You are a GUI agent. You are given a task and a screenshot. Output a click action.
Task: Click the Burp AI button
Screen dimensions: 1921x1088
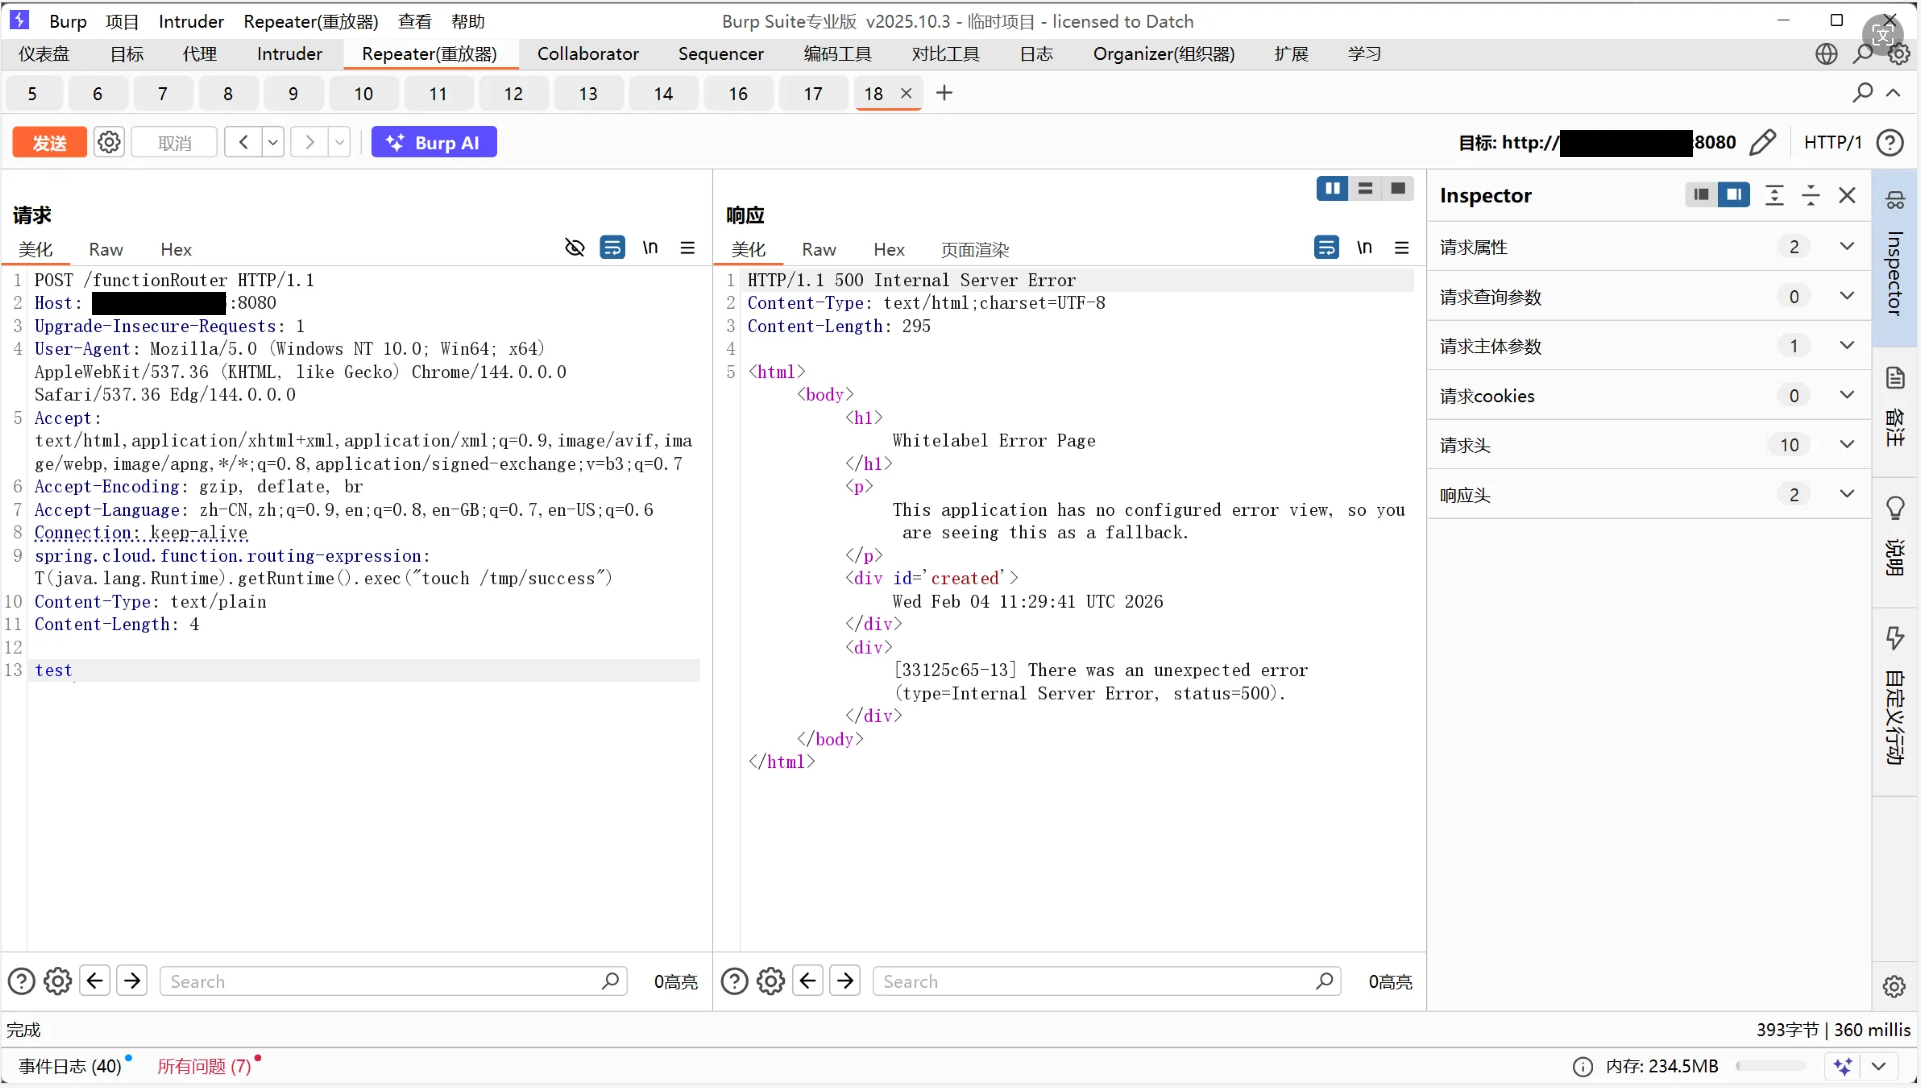pyautogui.click(x=434, y=142)
